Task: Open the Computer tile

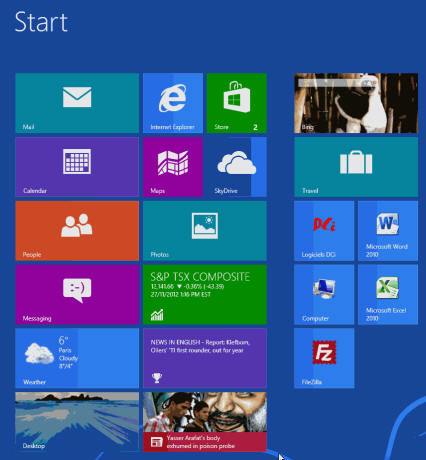Action: coord(324,294)
